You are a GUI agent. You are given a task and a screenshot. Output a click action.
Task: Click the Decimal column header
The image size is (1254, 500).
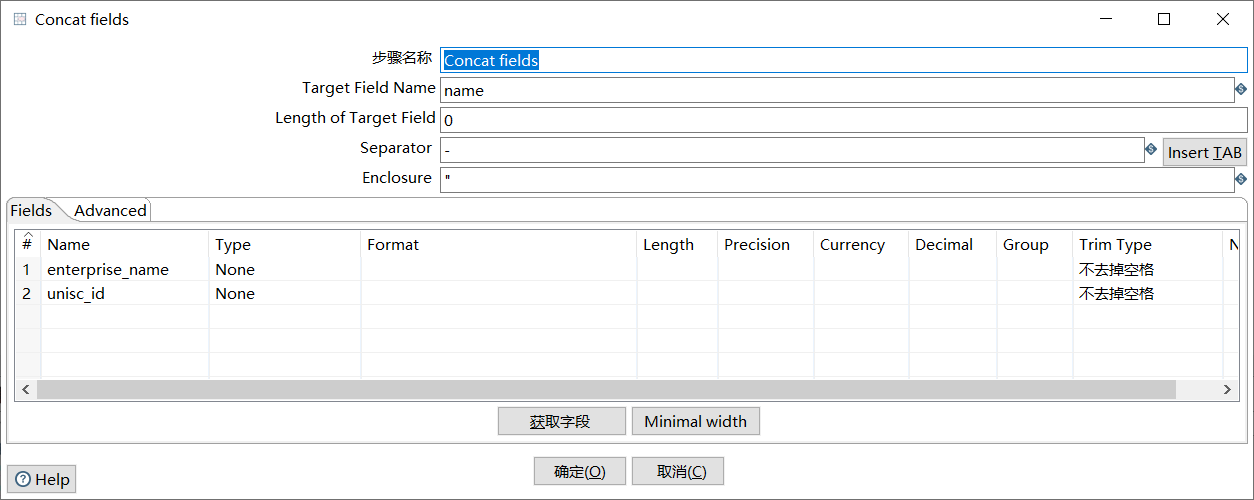(x=953, y=244)
